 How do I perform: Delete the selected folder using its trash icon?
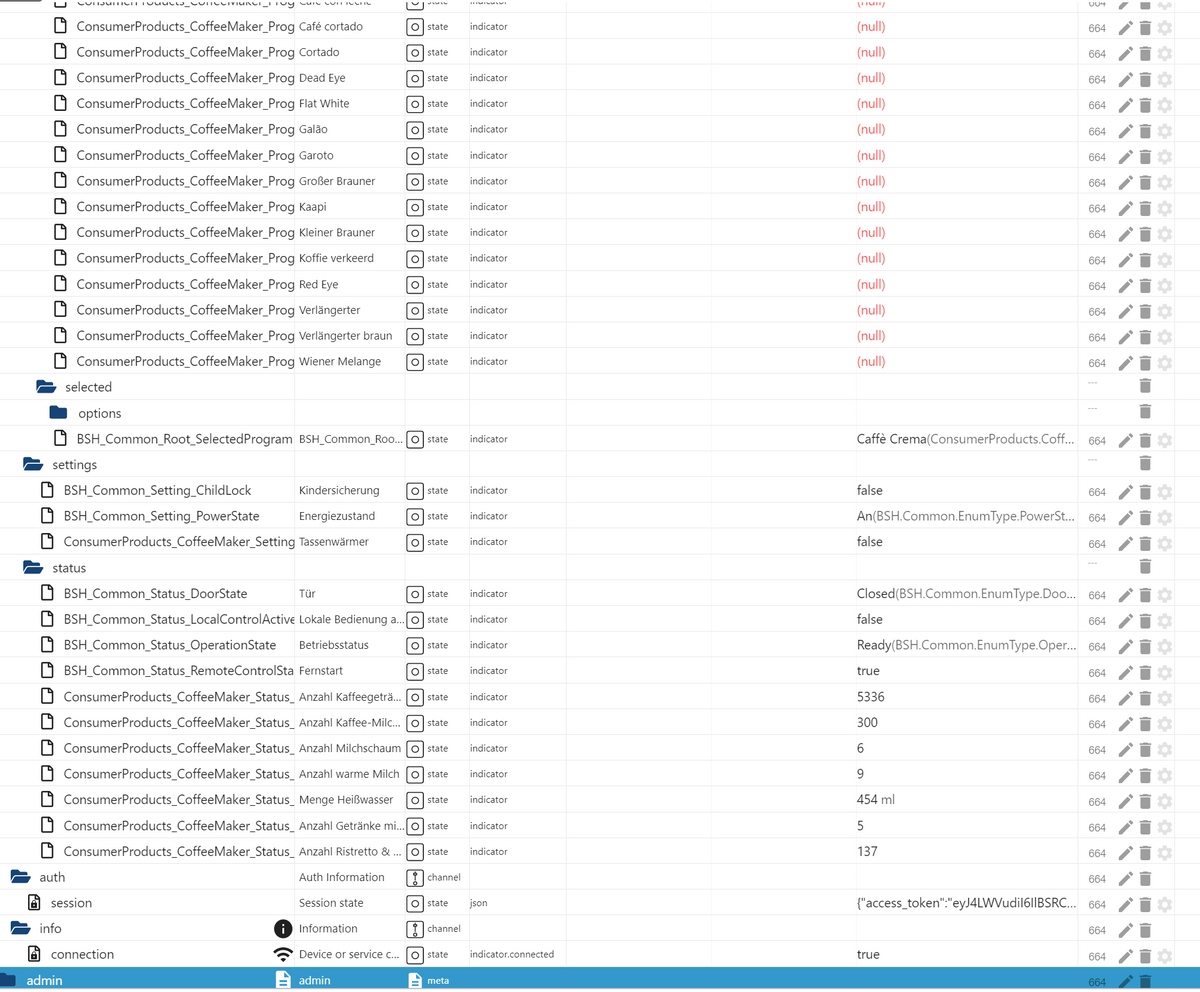coord(1145,386)
